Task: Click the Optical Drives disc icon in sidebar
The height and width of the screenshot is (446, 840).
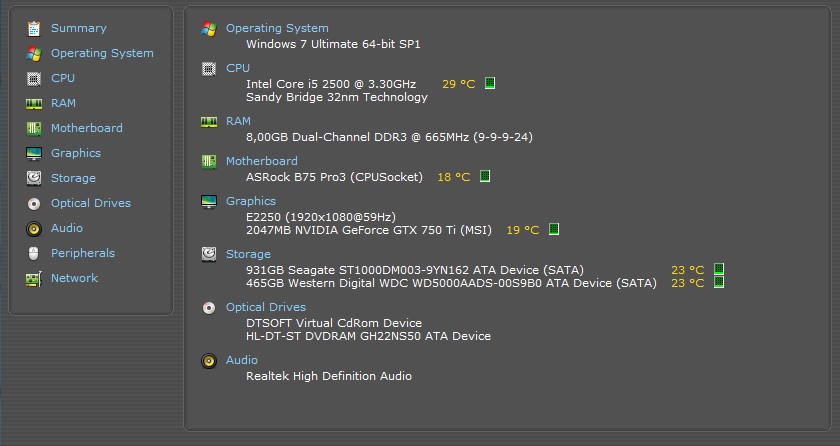Action: pos(34,203)
